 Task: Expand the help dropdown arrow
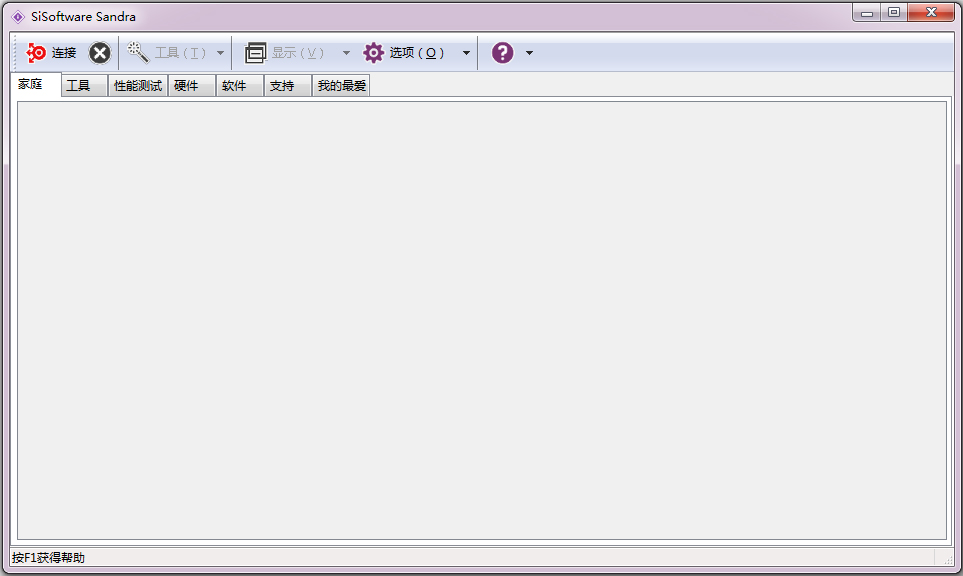[x=529, y=53]
